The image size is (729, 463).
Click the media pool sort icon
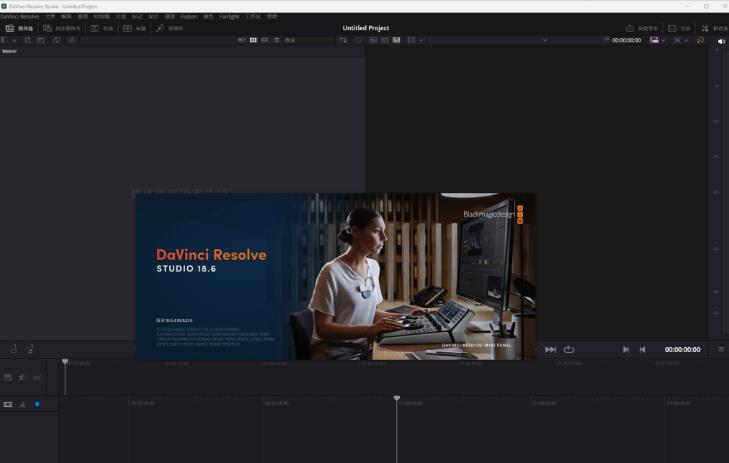pos(343,40)
